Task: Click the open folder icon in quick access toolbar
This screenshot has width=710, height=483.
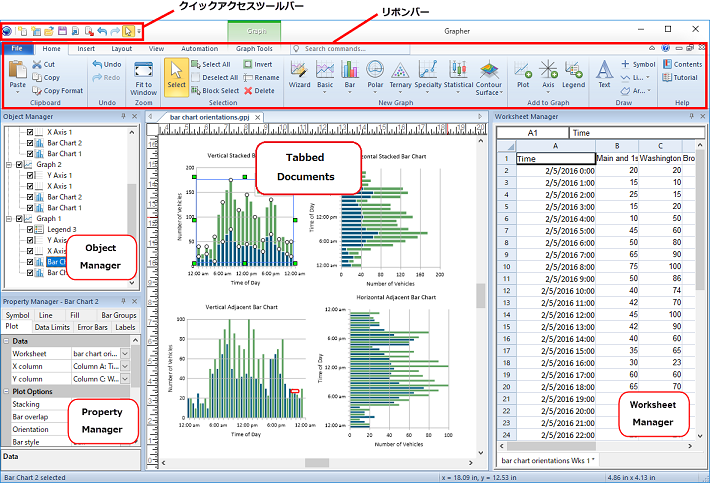Action: (49, 31)
